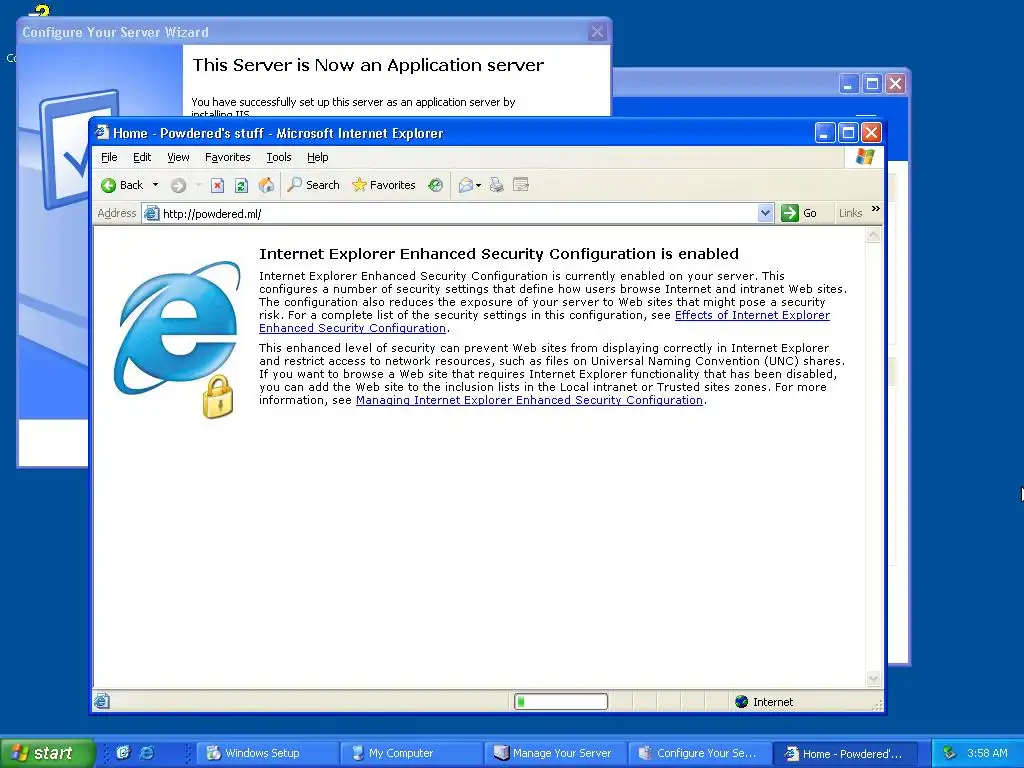Viewport: 1024px width, 768px height.
Task: Click the Forward arrow icon in toolbar
Action: point(178,185)
